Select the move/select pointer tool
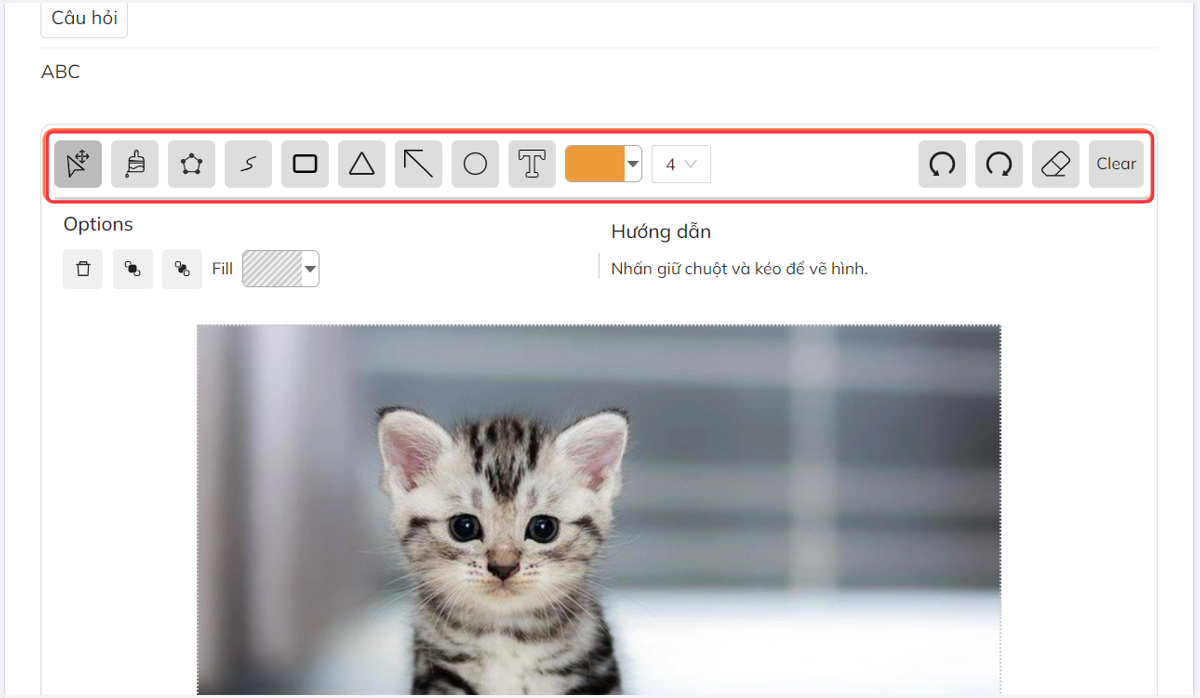The height and width of the screenshot is (698, 1200). (78, 164)
